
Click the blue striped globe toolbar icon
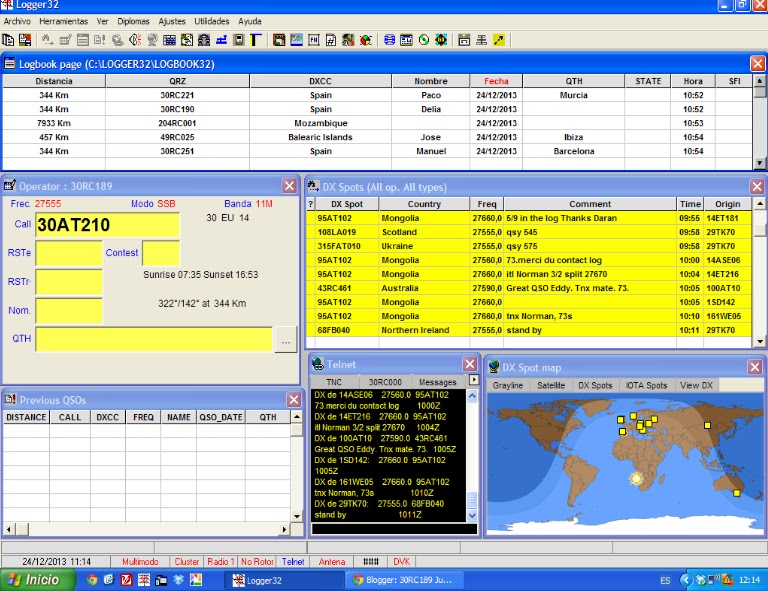[x=389, y=40]
